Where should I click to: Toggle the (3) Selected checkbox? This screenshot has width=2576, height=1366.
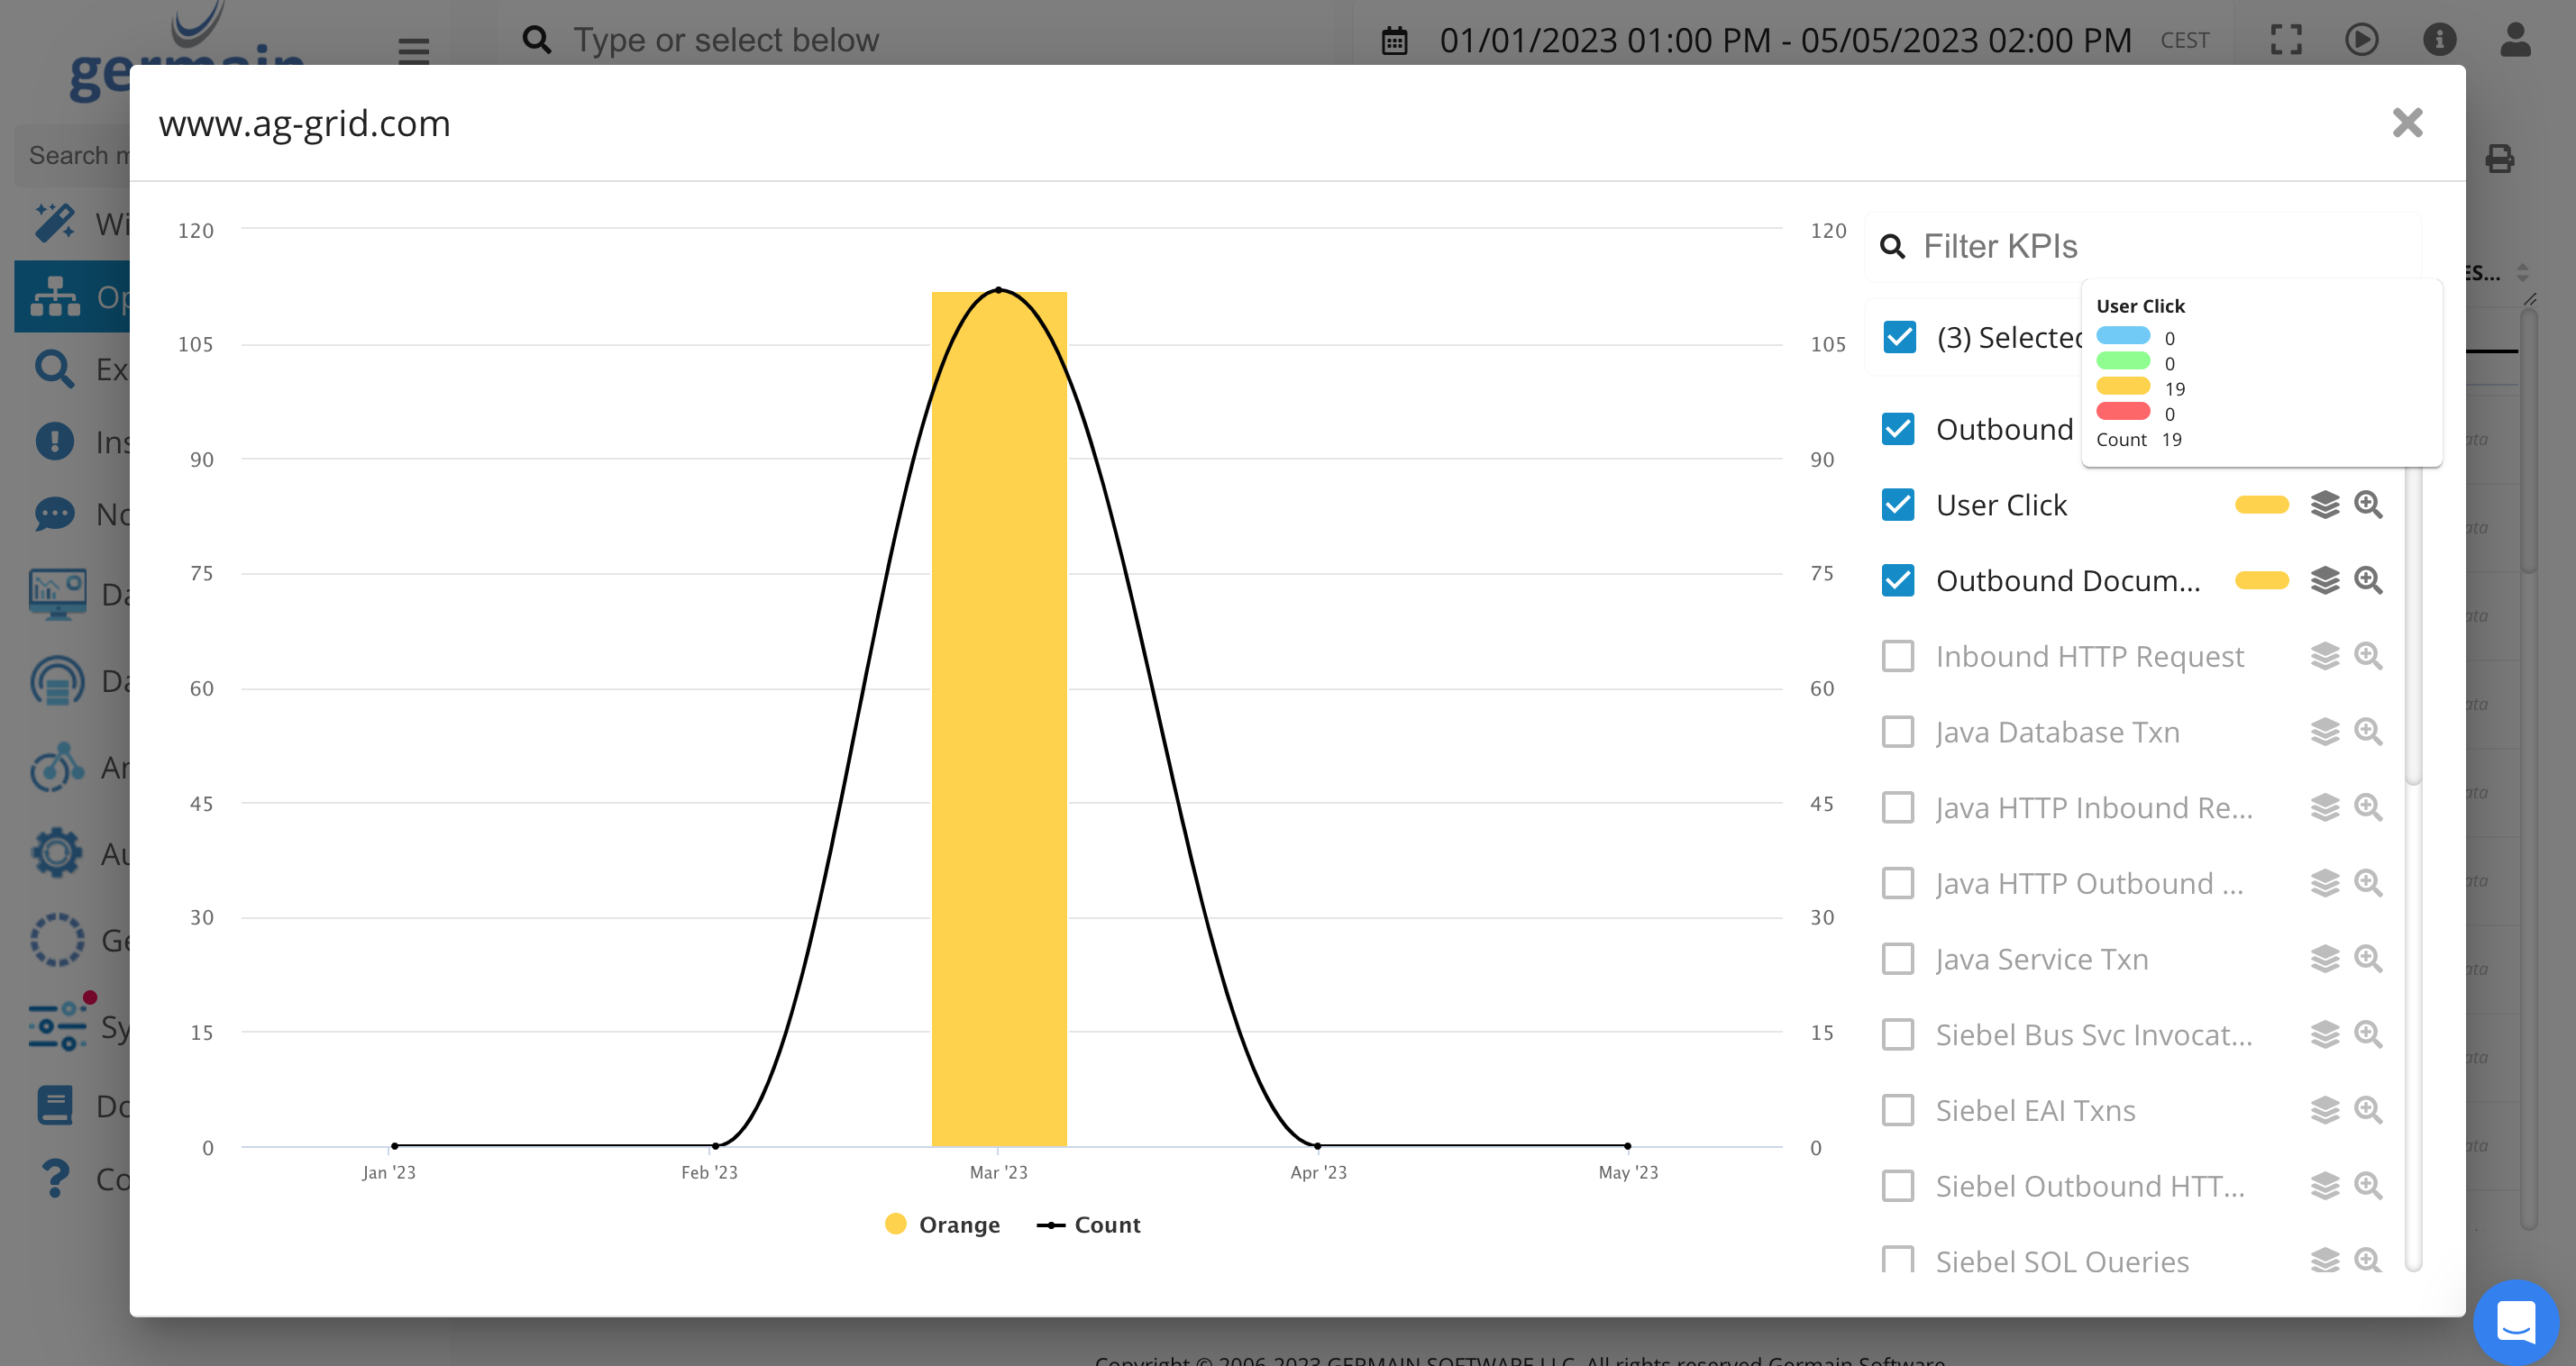tap(1899, 337)
